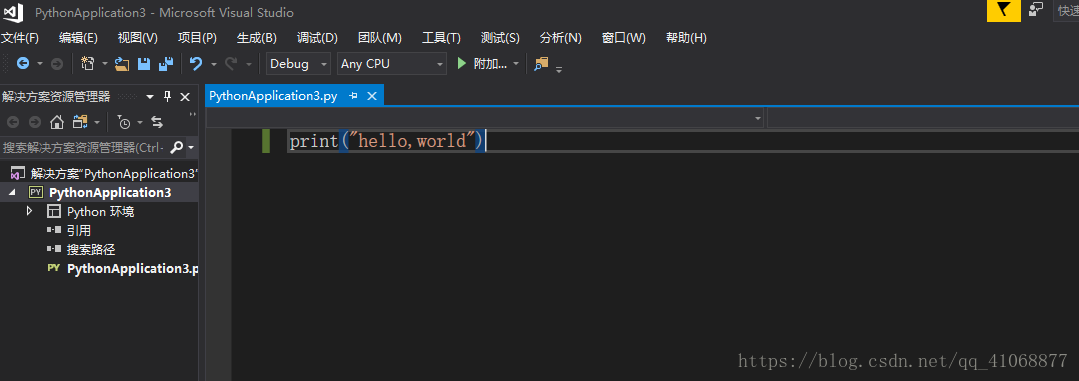Viewport: 1079px width, 381px height.
Task: Open navigate backward history dropdown
Action: point(39,63)
